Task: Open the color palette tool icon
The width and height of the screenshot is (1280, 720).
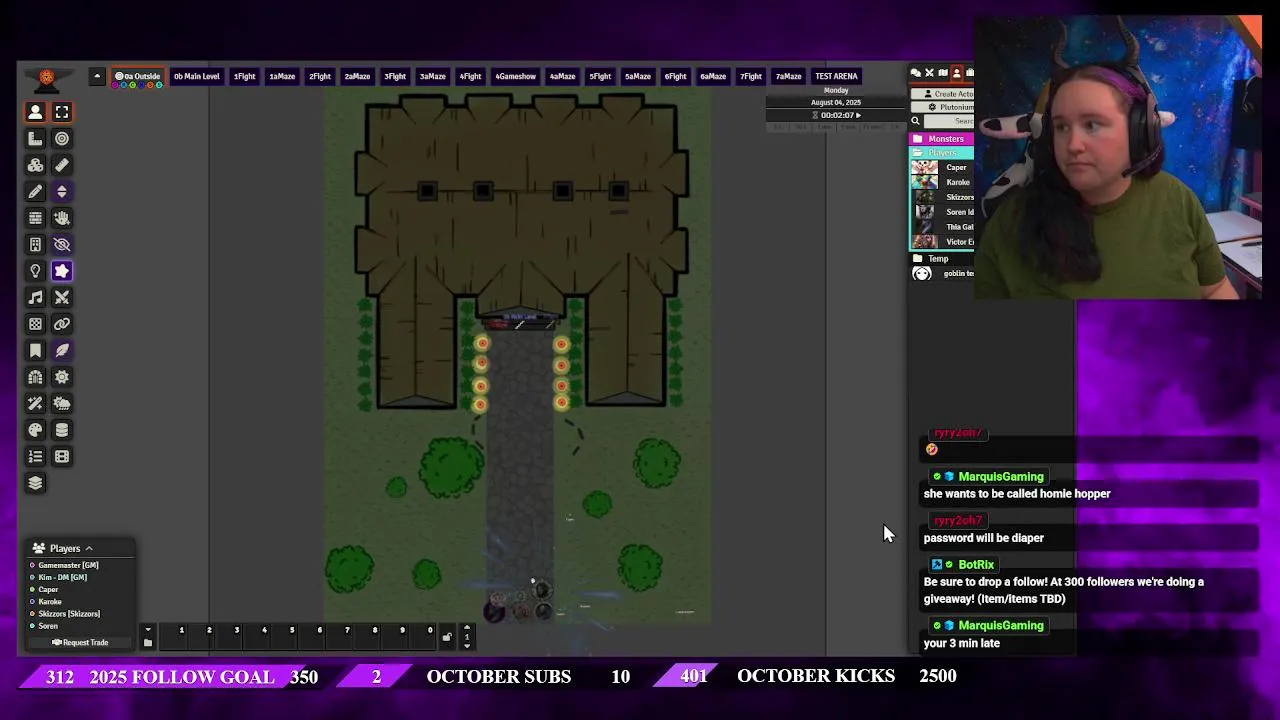Action: 35,430
